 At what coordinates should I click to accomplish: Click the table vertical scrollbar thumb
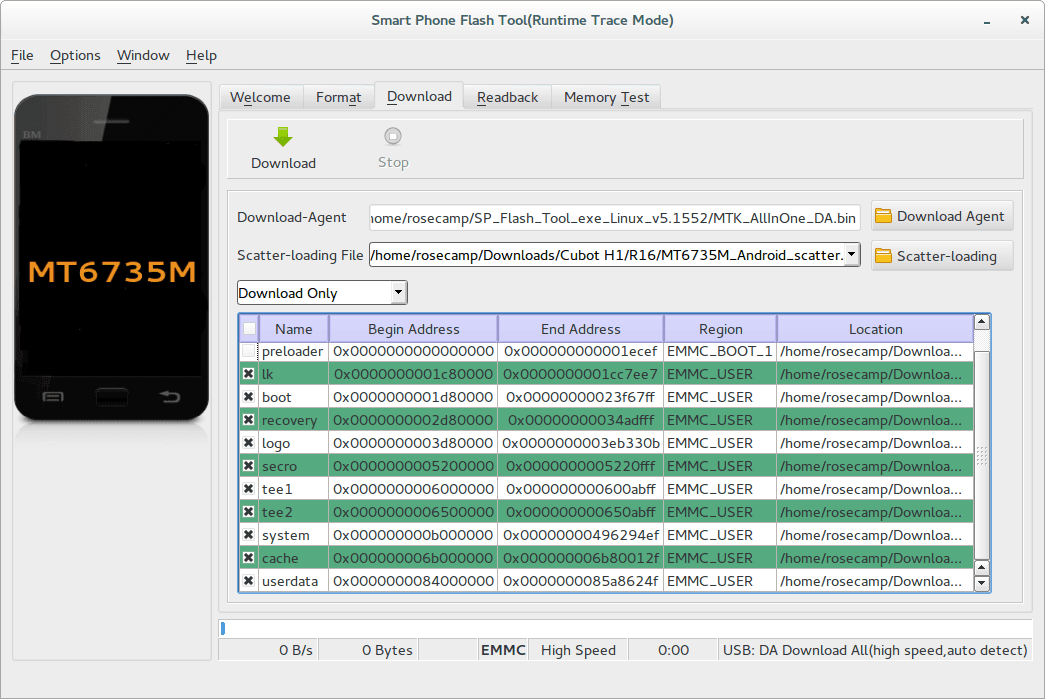tap(981, 455)
